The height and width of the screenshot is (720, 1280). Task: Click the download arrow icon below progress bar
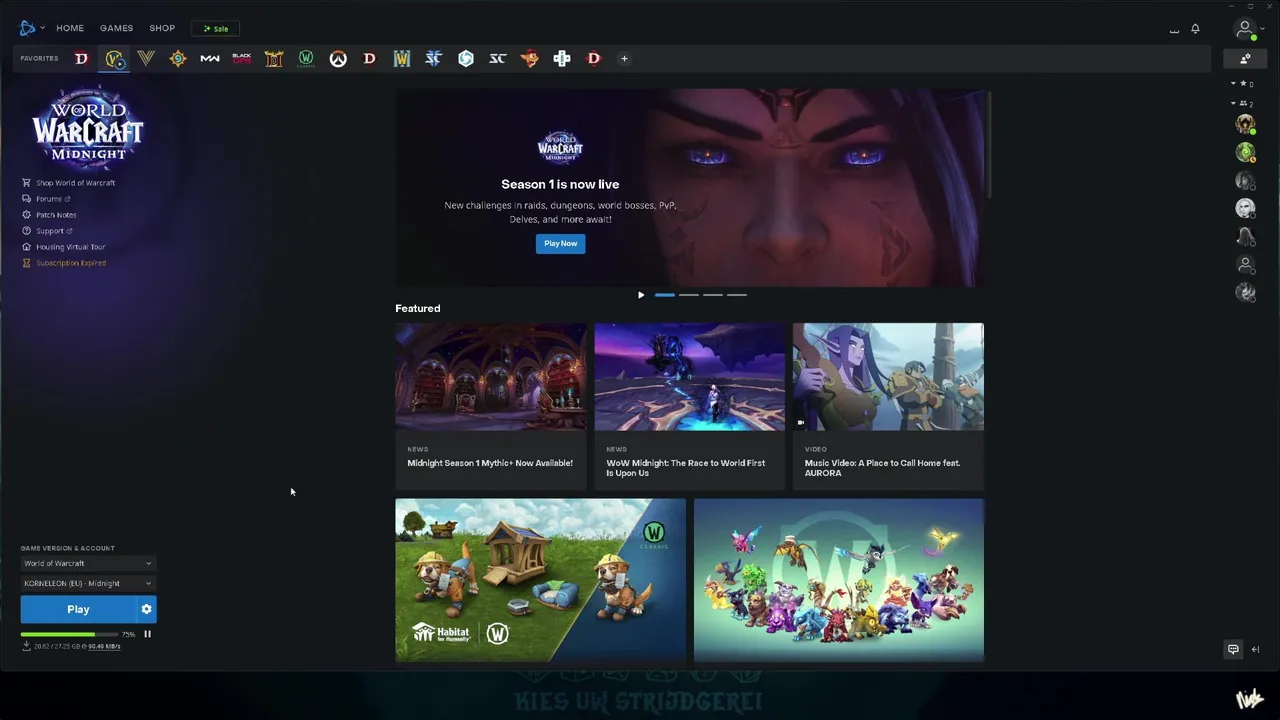click(x=26, y=646)
